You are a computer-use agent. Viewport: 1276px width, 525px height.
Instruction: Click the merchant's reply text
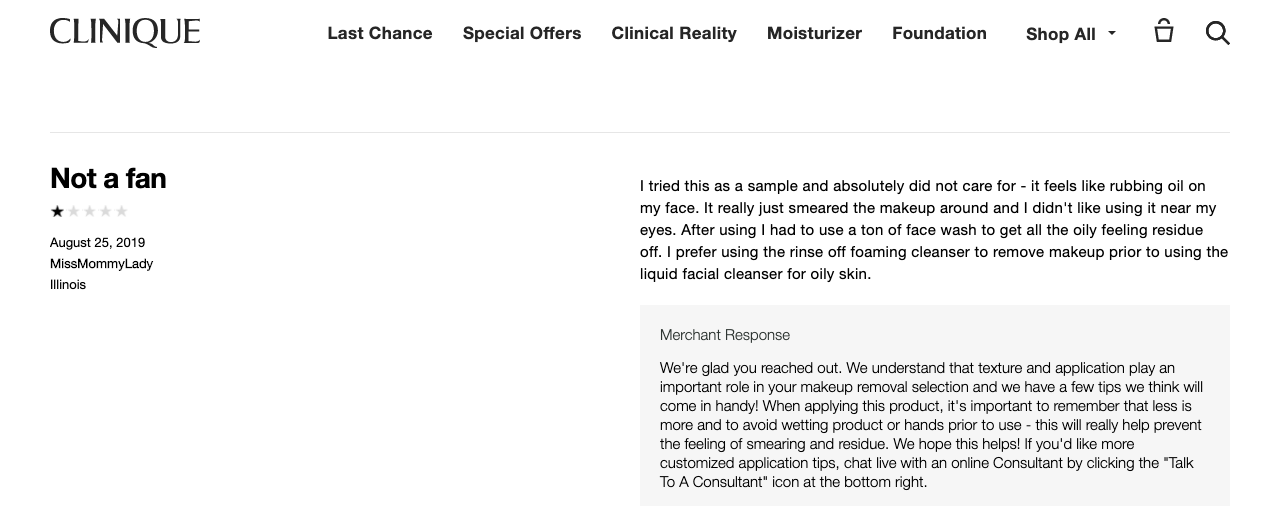click(930, 425)
